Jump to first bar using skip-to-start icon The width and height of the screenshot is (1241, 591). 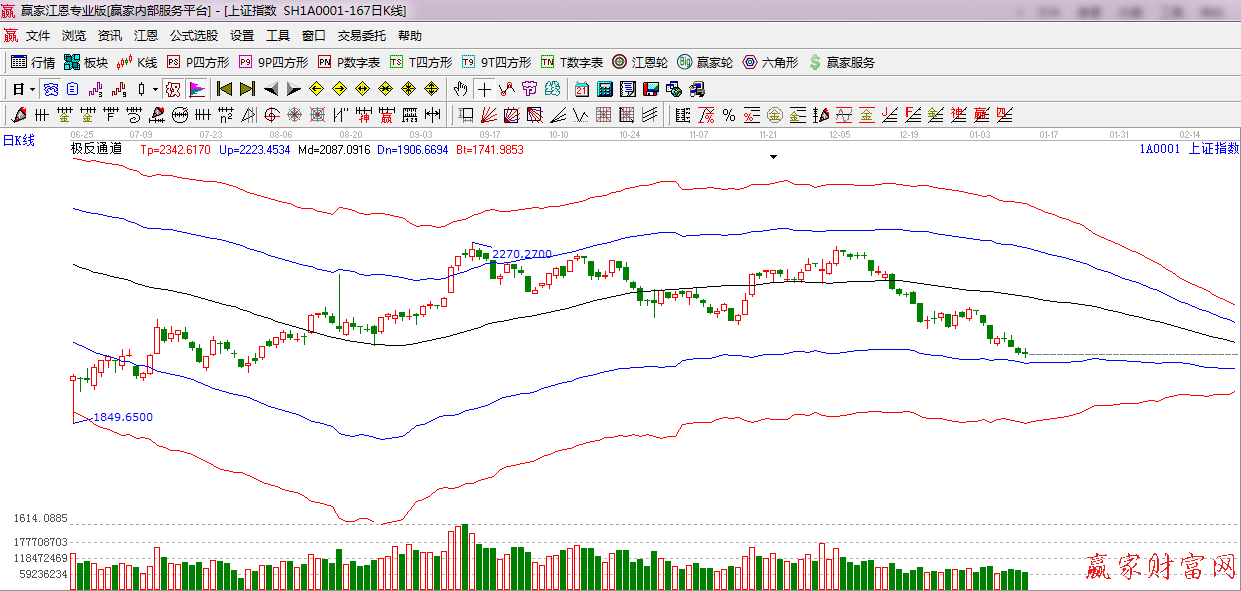[x=224, y=89]
